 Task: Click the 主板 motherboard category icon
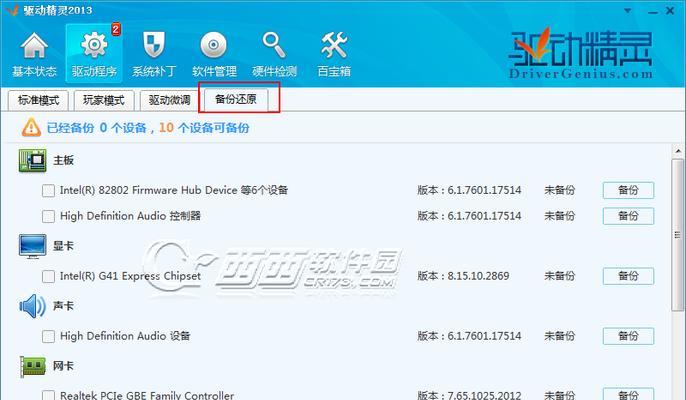click(32, 160)
